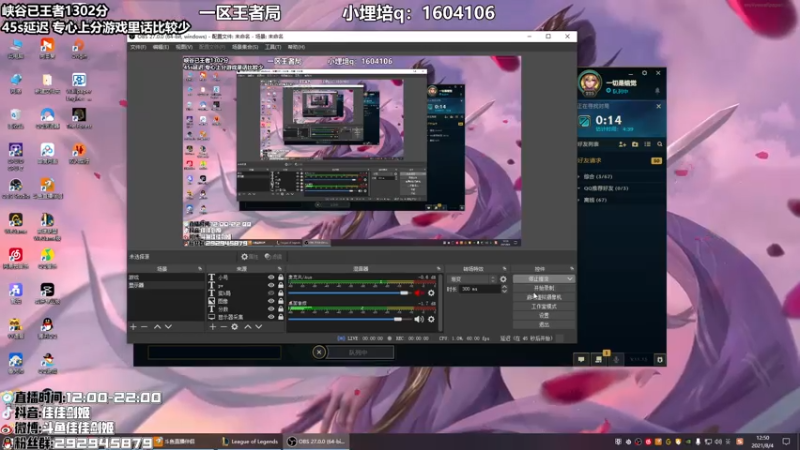This screenshot has height=450, width=800.
Task: Move the scene up in the scenes list
Action: [x=157, y=327]
